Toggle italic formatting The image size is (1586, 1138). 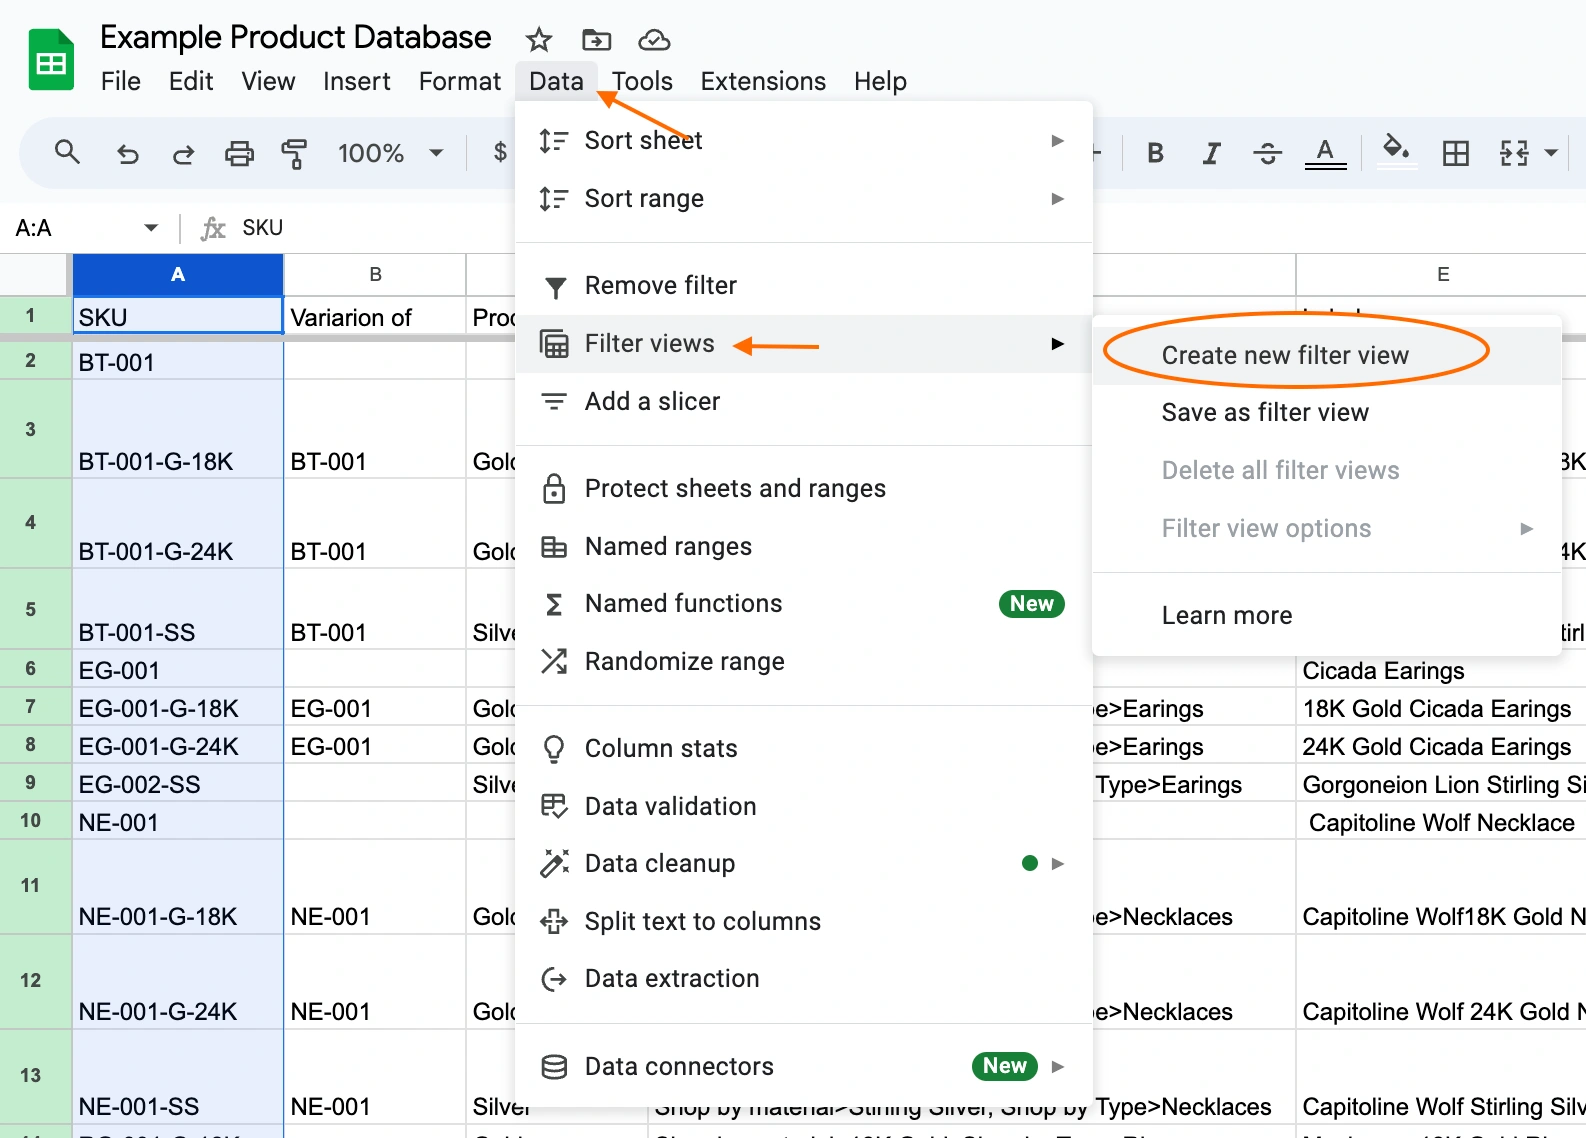point(1211,153)
